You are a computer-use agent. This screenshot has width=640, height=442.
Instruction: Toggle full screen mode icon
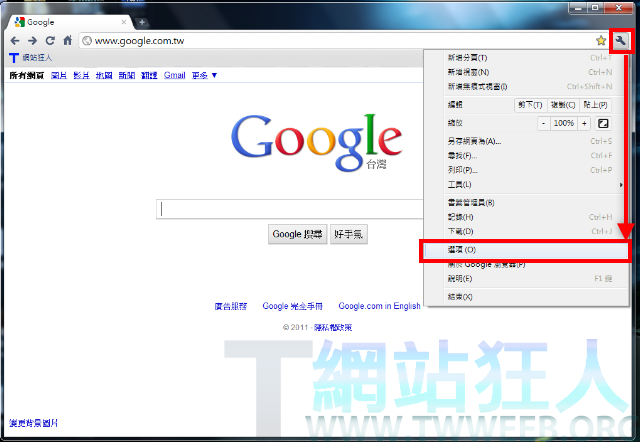coord(603,123)
